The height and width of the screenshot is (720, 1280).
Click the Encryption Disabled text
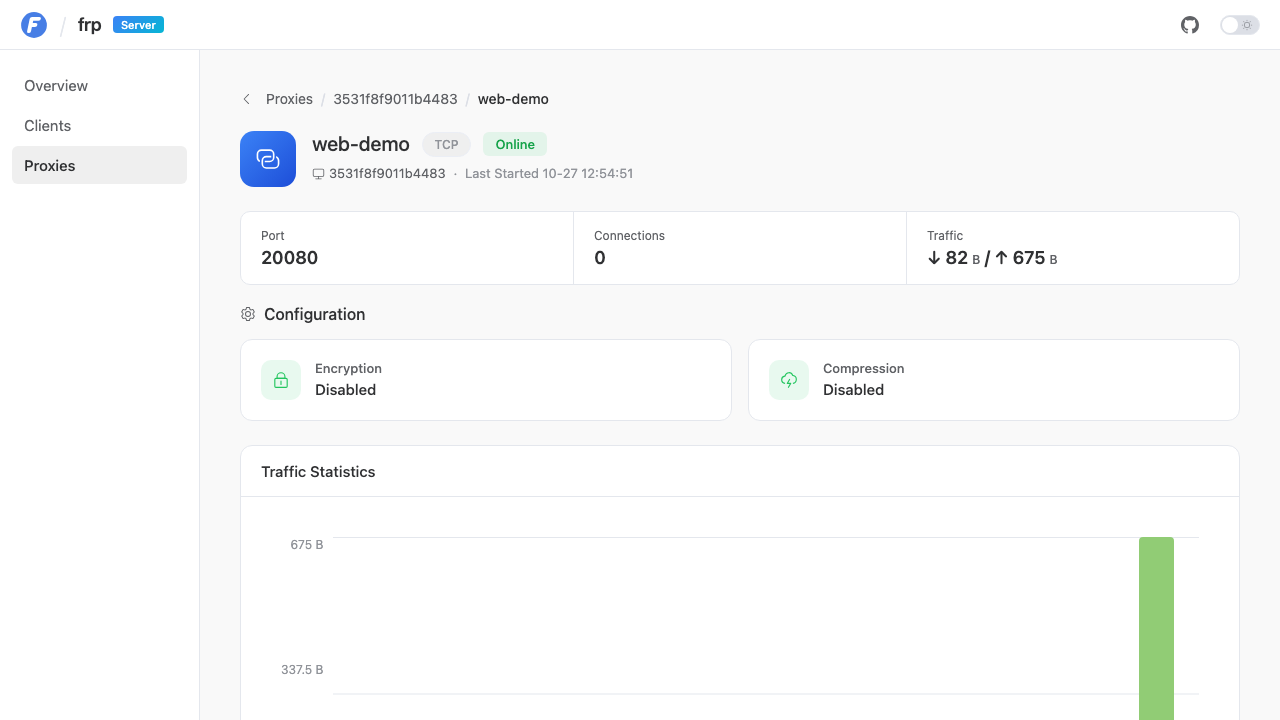[x=345, y=390]
